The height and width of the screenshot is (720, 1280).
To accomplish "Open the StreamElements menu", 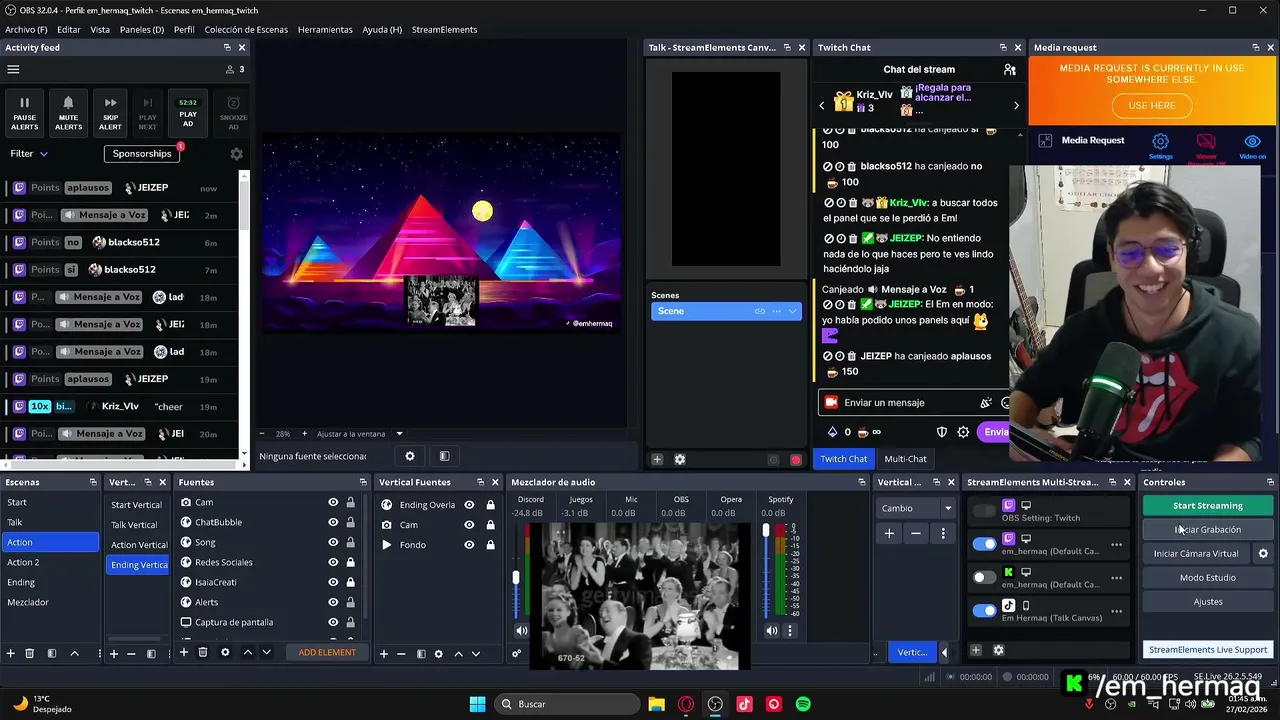I will (444, 30).
